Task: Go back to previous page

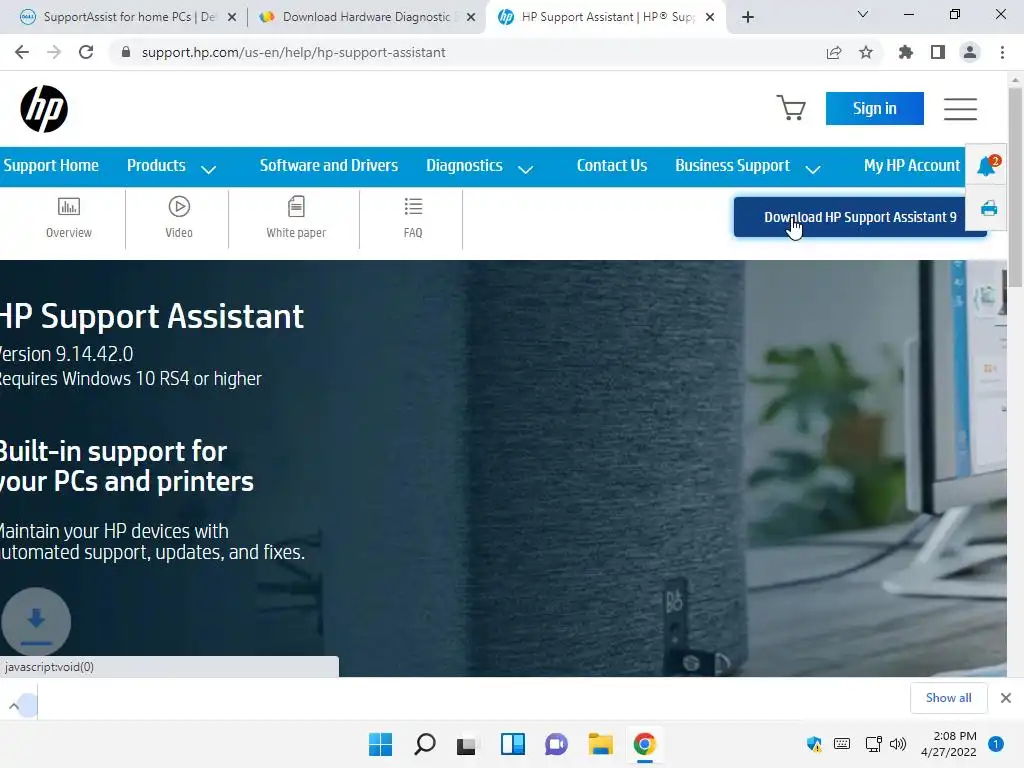Action: click(x=22, y=52)
